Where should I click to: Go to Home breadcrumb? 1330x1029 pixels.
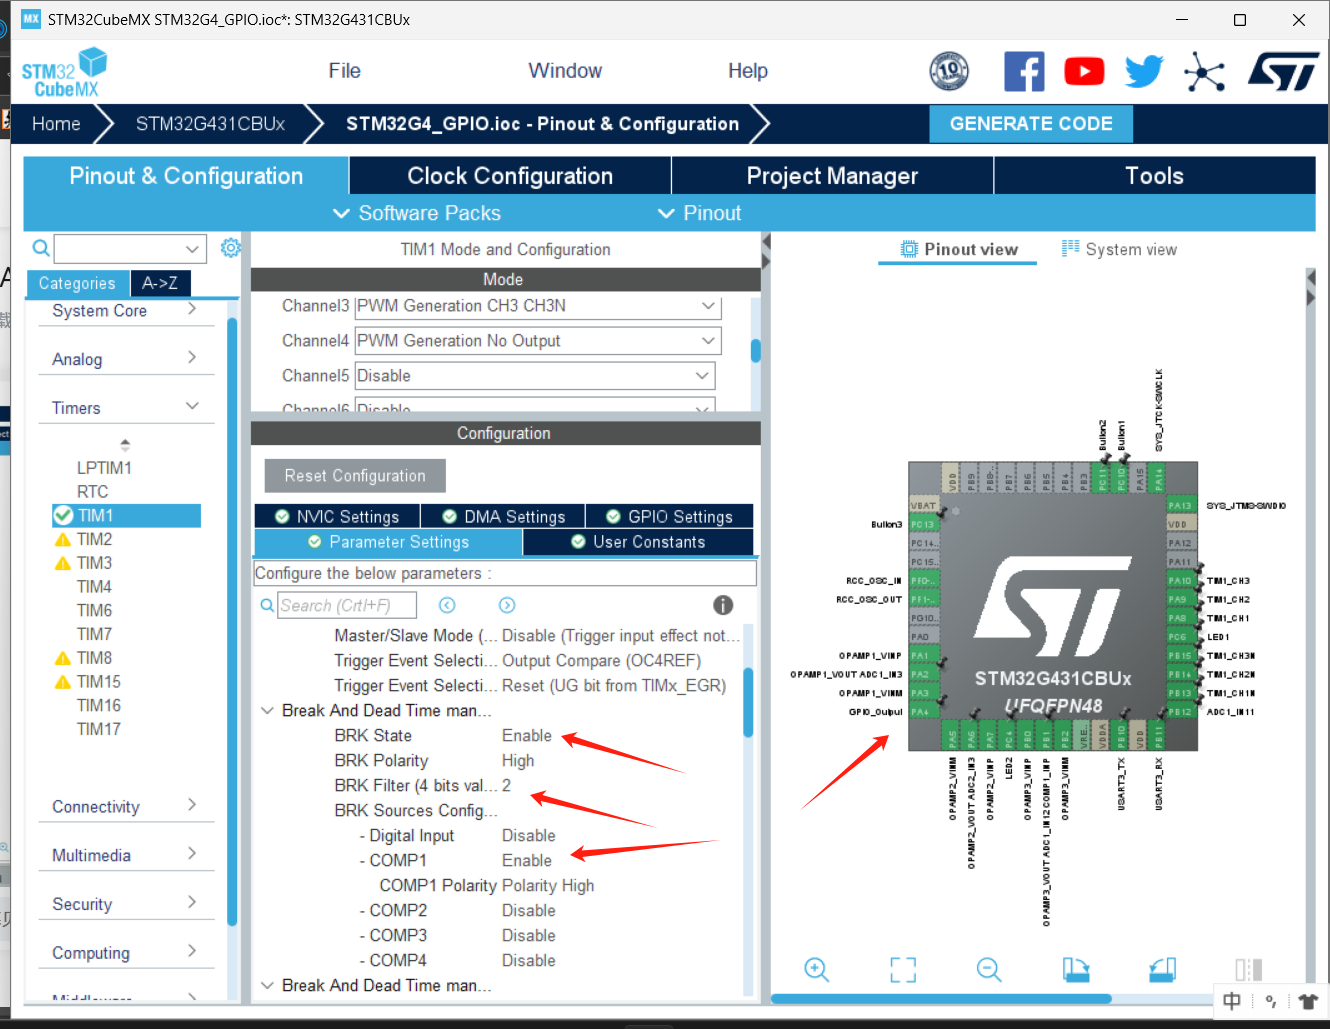(56, 124)
